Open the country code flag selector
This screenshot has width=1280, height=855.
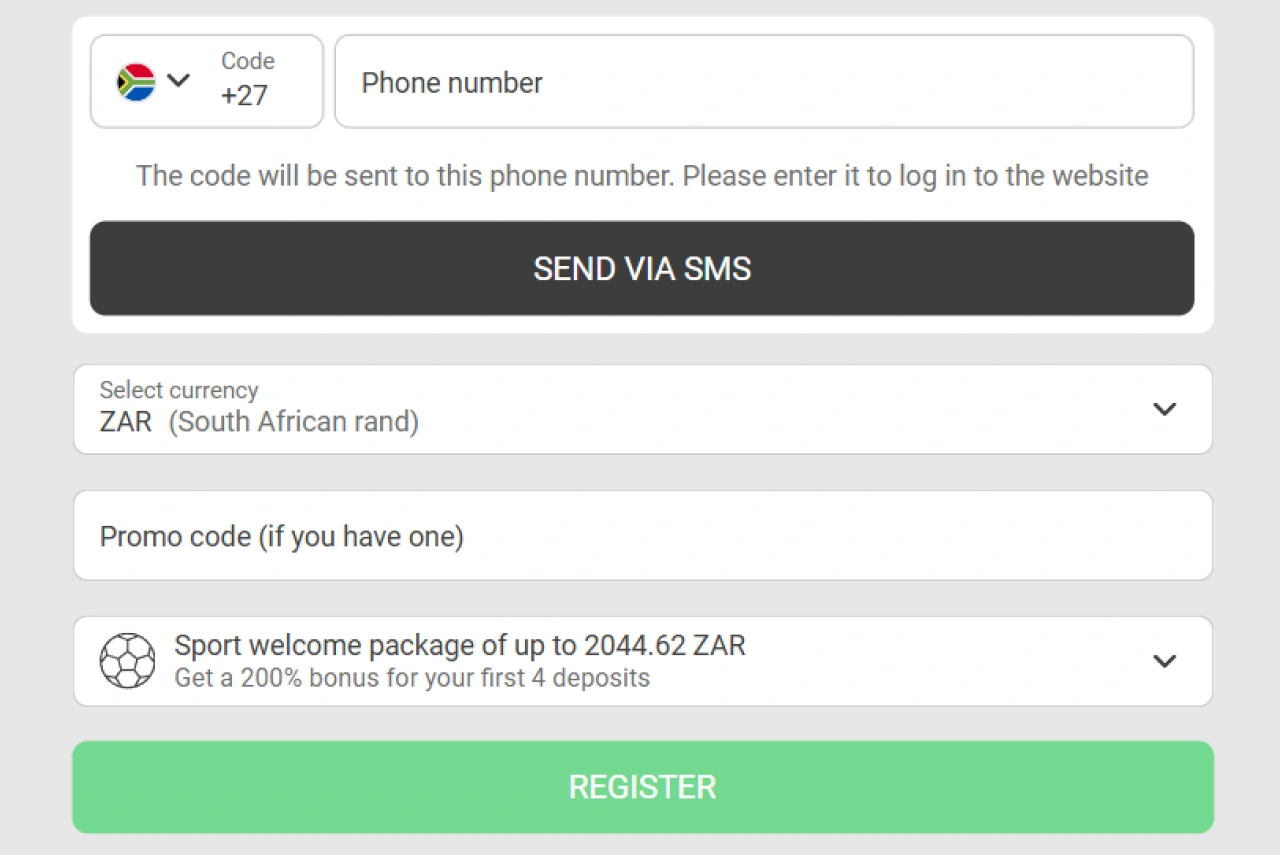[x=134, y=81]
